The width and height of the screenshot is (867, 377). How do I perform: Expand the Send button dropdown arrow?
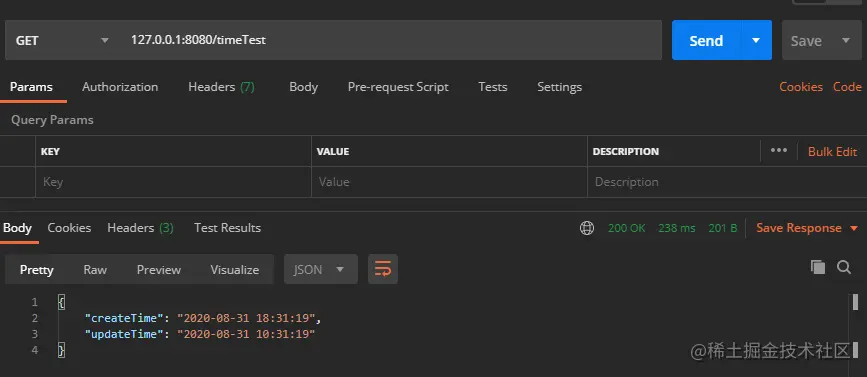point(756,40)
